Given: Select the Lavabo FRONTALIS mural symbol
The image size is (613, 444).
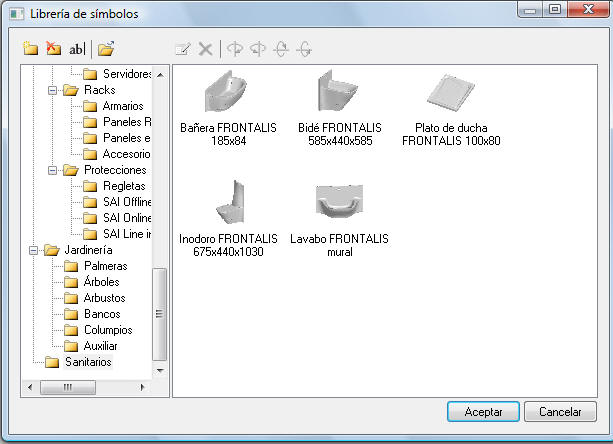Looking at the screenshot, I should (339, 220).
